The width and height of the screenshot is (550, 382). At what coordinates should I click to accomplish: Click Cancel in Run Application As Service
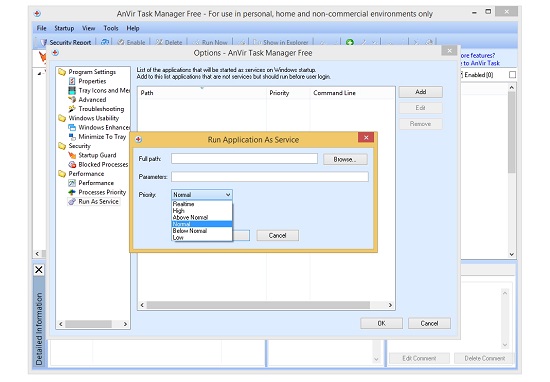[x=277, y=235]
